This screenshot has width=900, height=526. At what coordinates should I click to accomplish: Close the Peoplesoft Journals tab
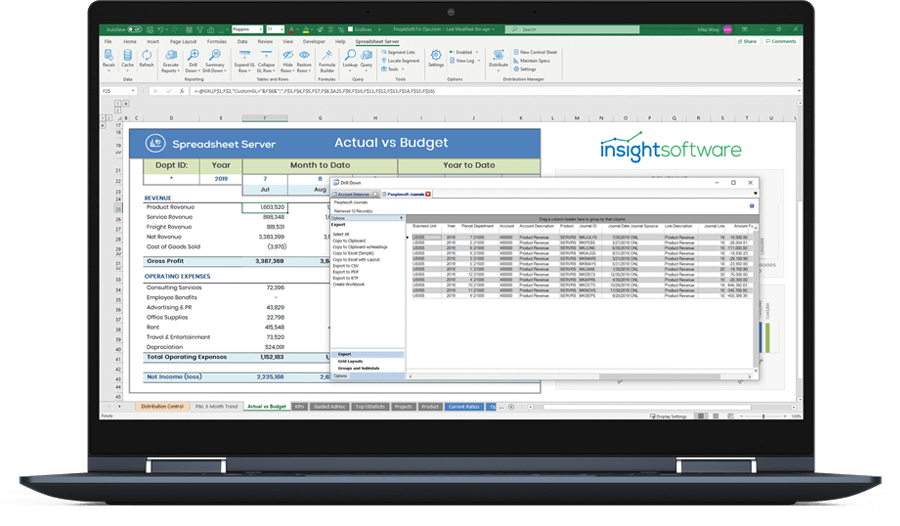pyautogui.click(x=428, y=194)
